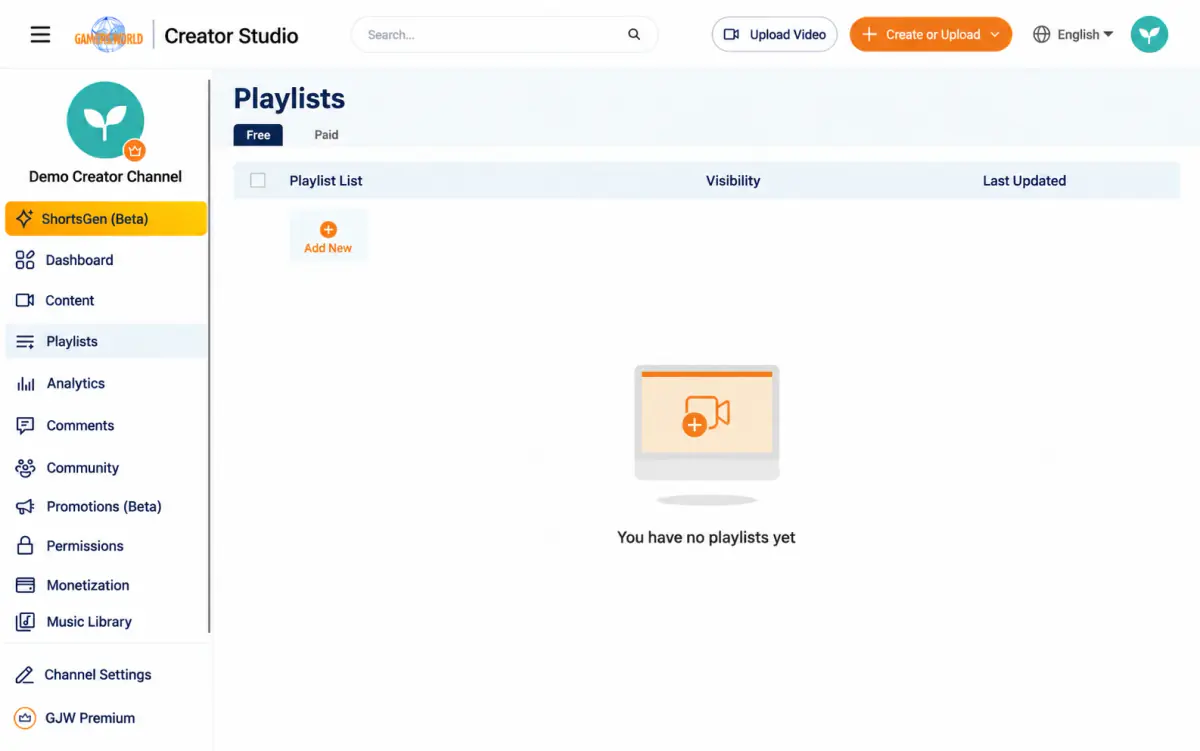Click the GJW Premium crown icon

[x=25, y=718]
